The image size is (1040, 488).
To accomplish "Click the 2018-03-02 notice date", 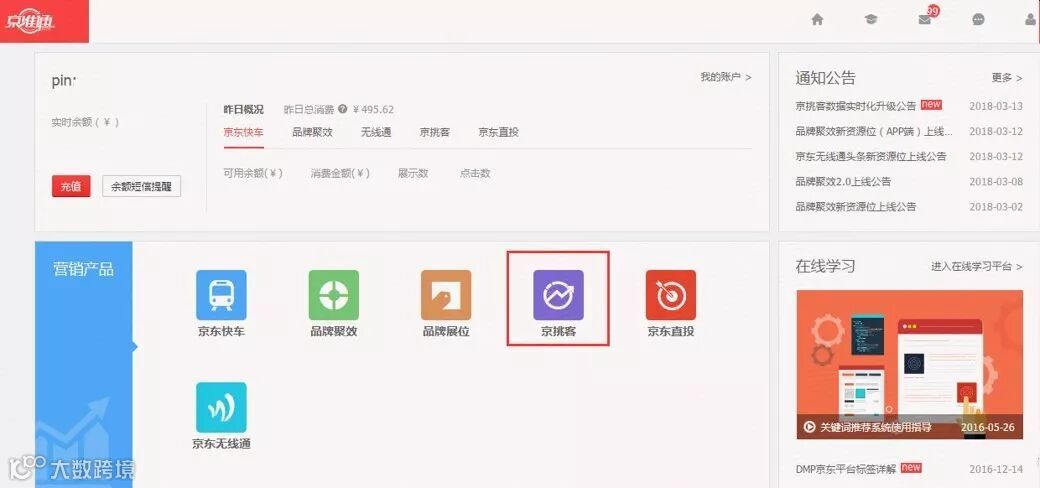I will point(996,207).
